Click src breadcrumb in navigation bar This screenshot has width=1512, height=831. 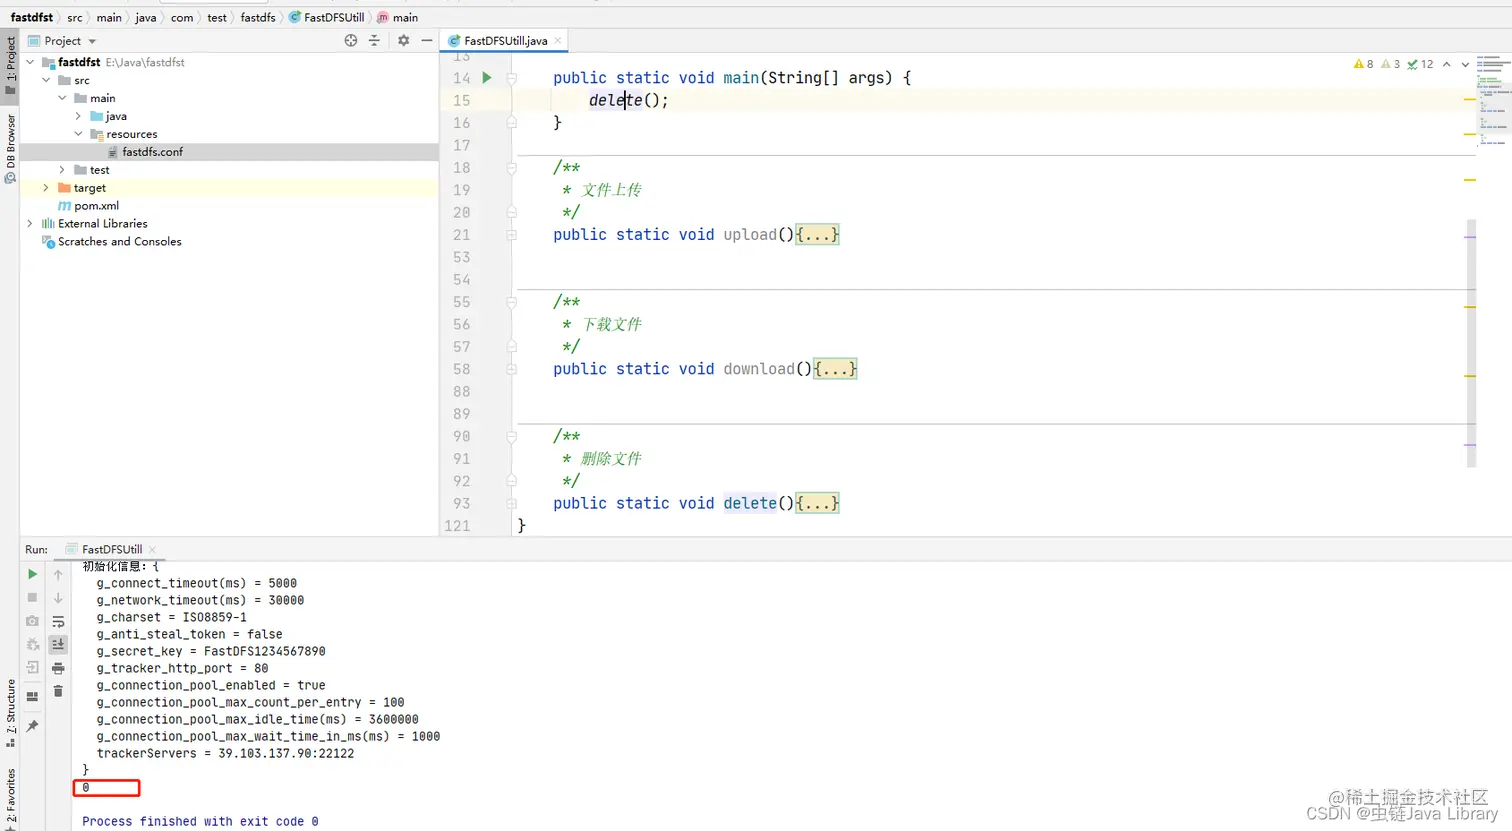(75, 17)
